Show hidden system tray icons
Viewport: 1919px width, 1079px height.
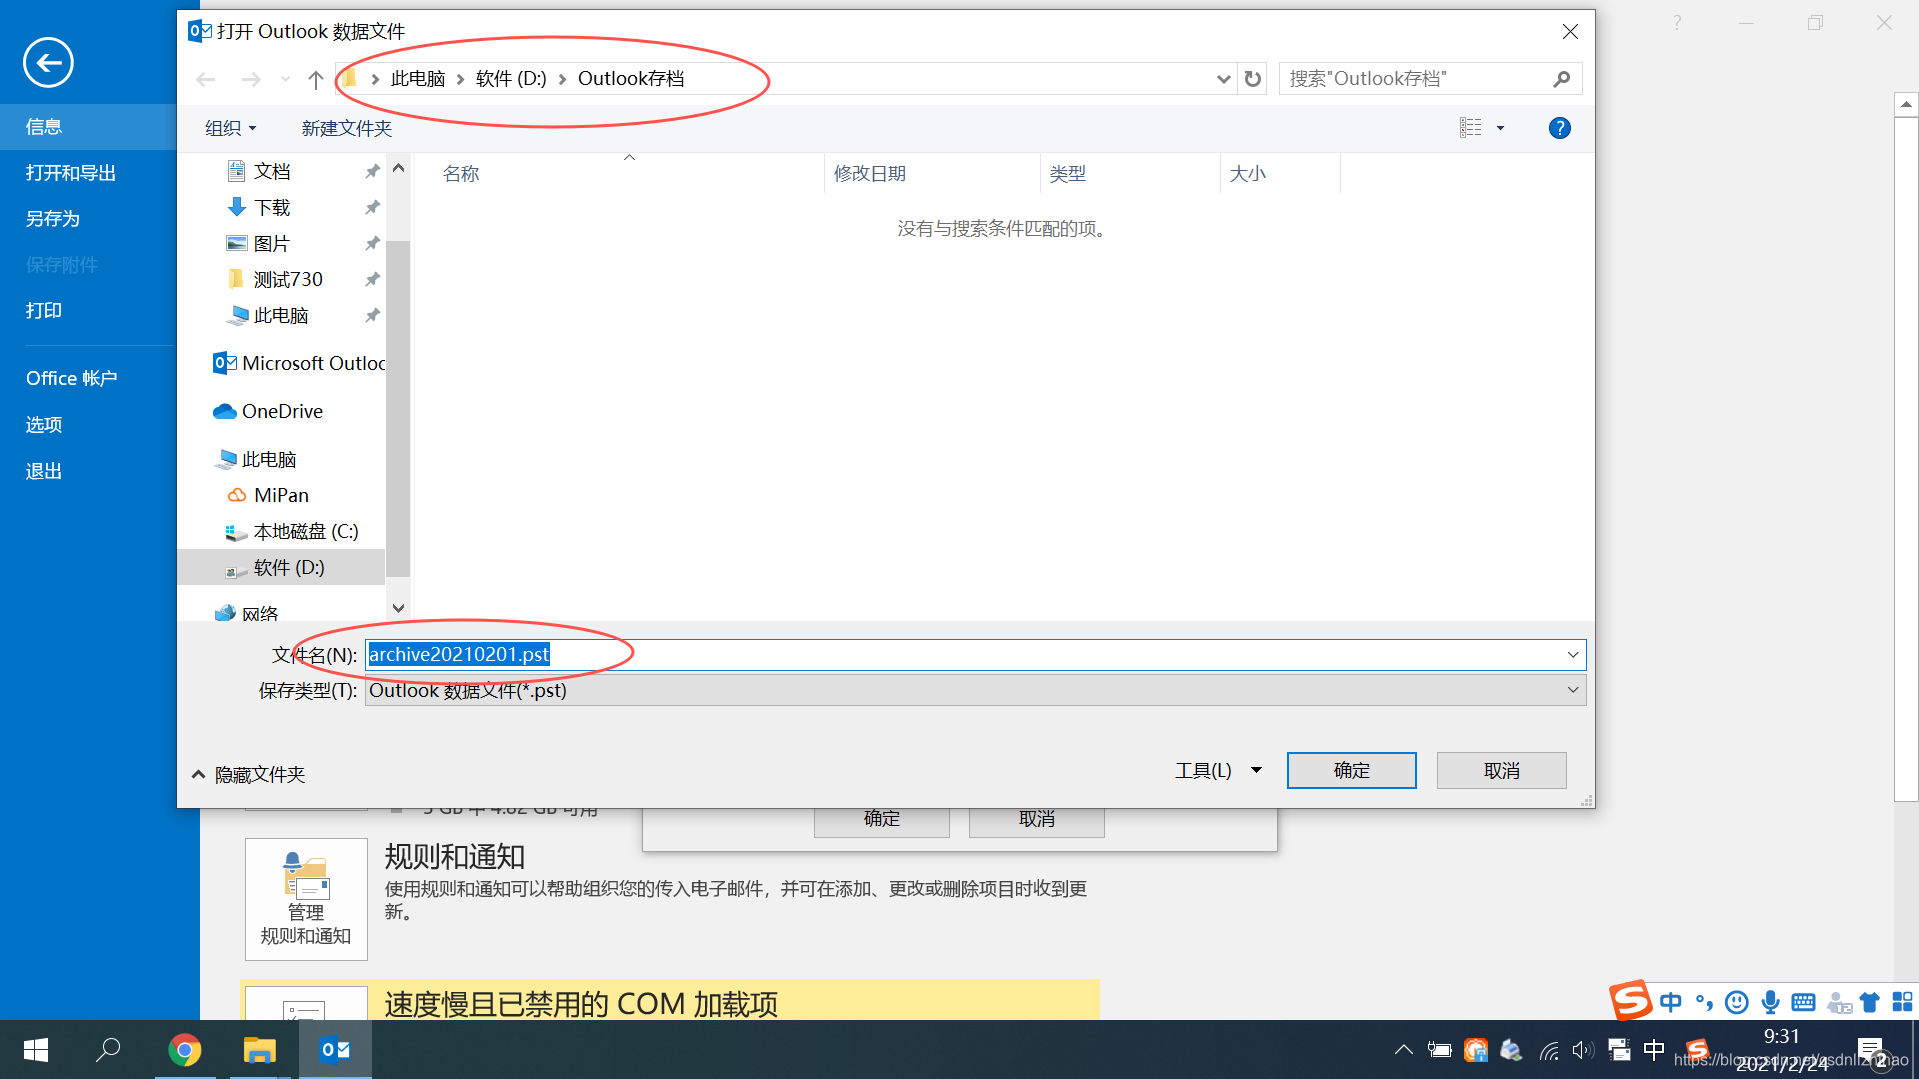click(1404, 1050)
